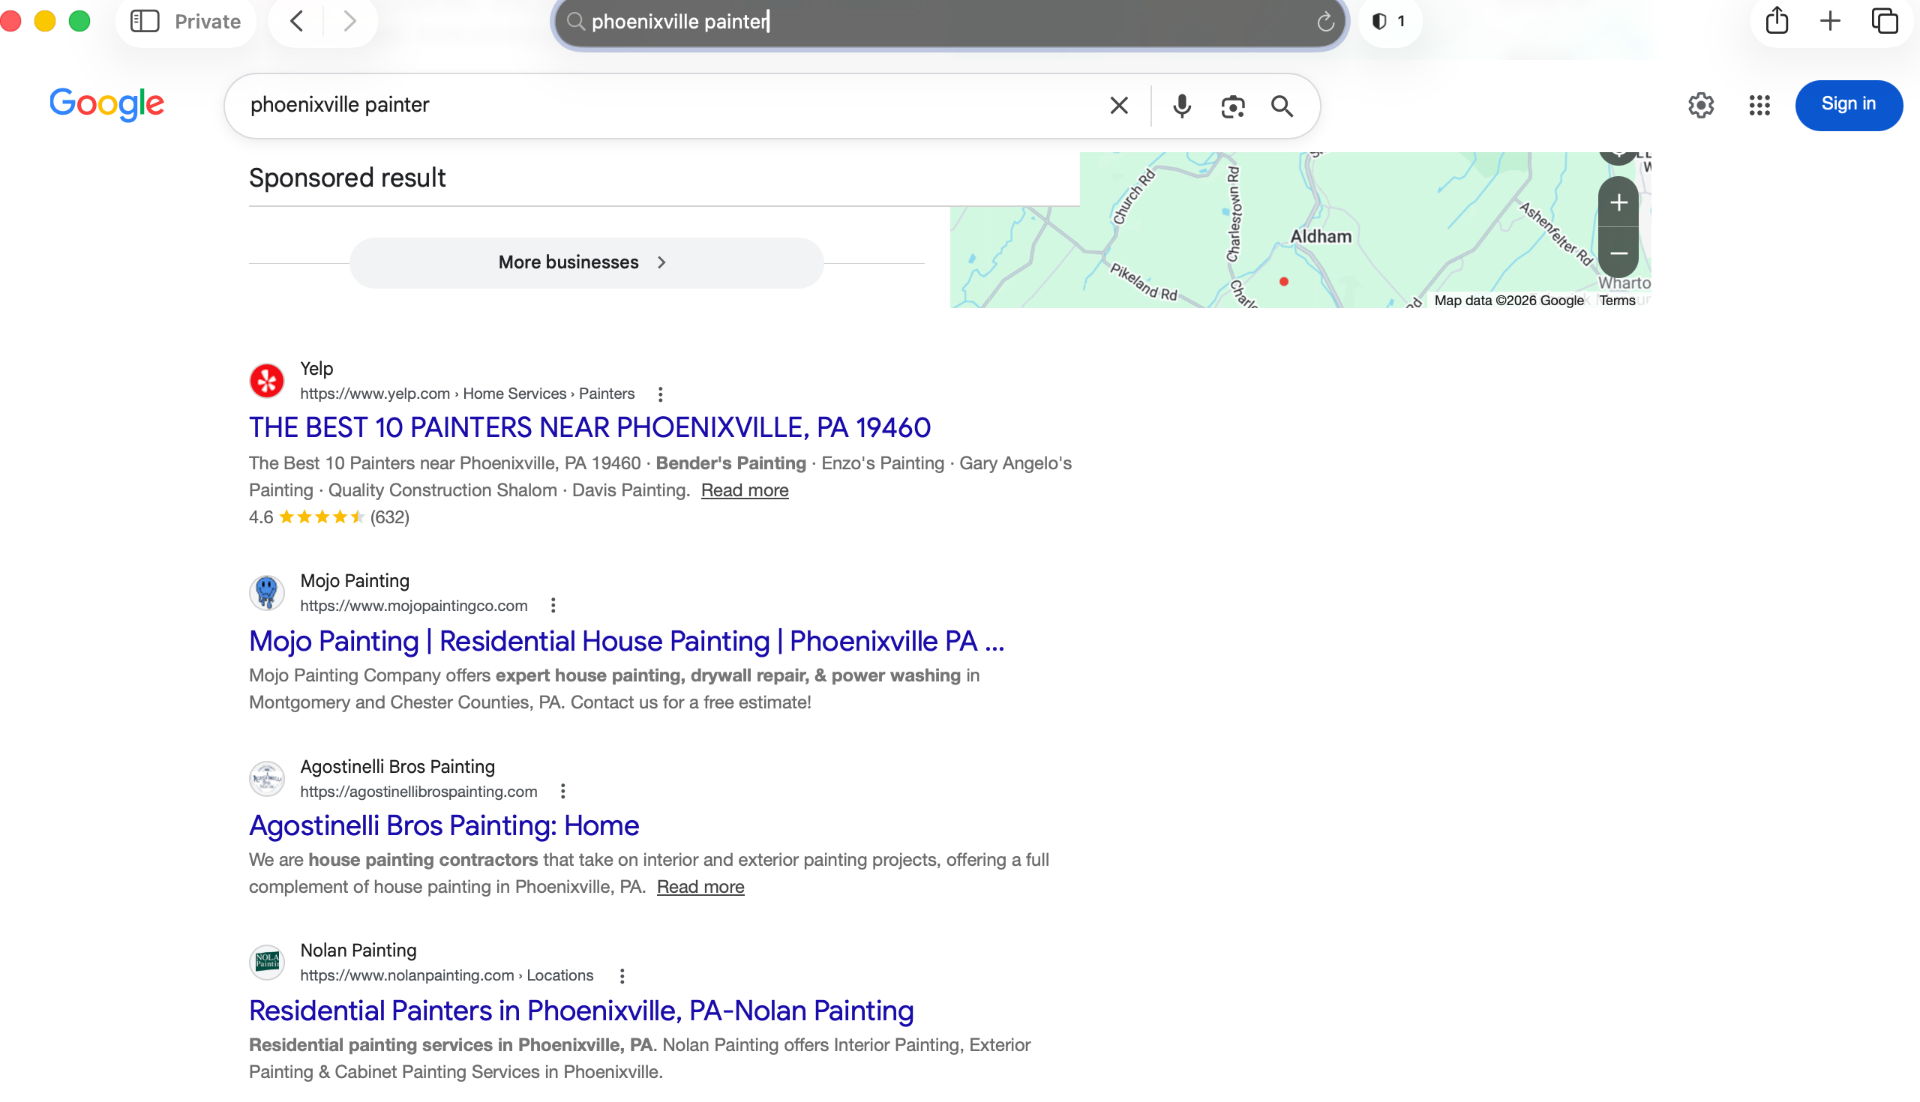Click the 4.6 star rating (632)
The image size is (1920, 1102).
[x=329, y=517]
